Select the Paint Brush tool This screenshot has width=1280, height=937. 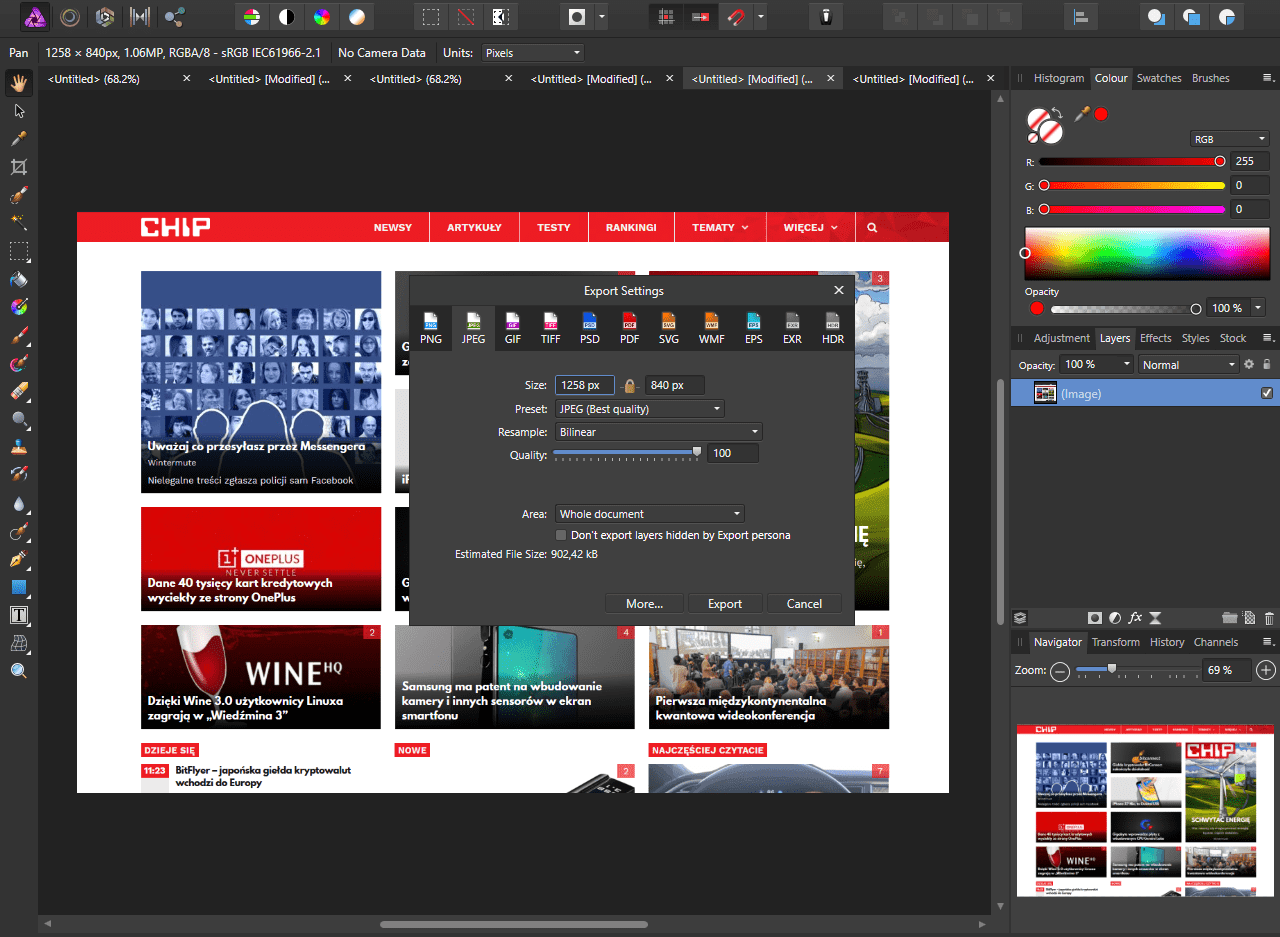coord(18,335)
